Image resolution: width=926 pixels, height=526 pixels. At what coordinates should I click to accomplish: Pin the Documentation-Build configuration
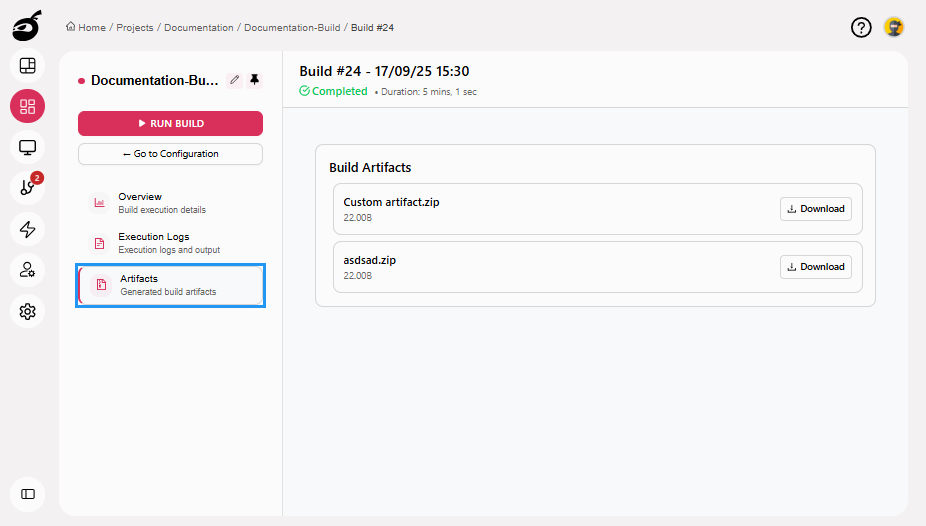[x=255, y=80]
